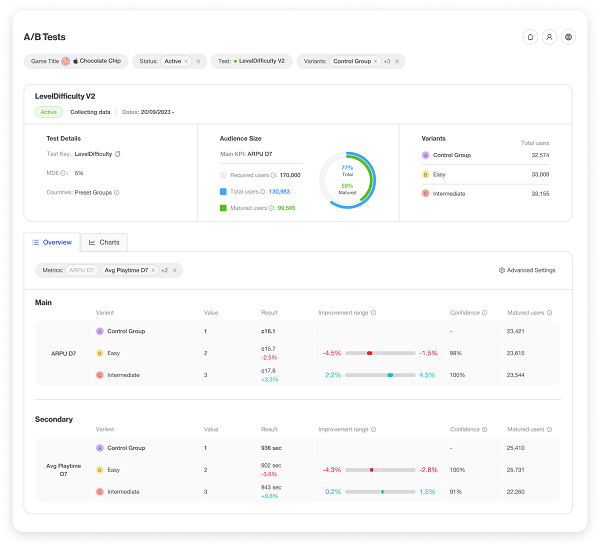Image resolution: width=600 pixels, height=547 pixels.
Task: Click the Matured users info icon in Secondary table
Action: (549, 431)
